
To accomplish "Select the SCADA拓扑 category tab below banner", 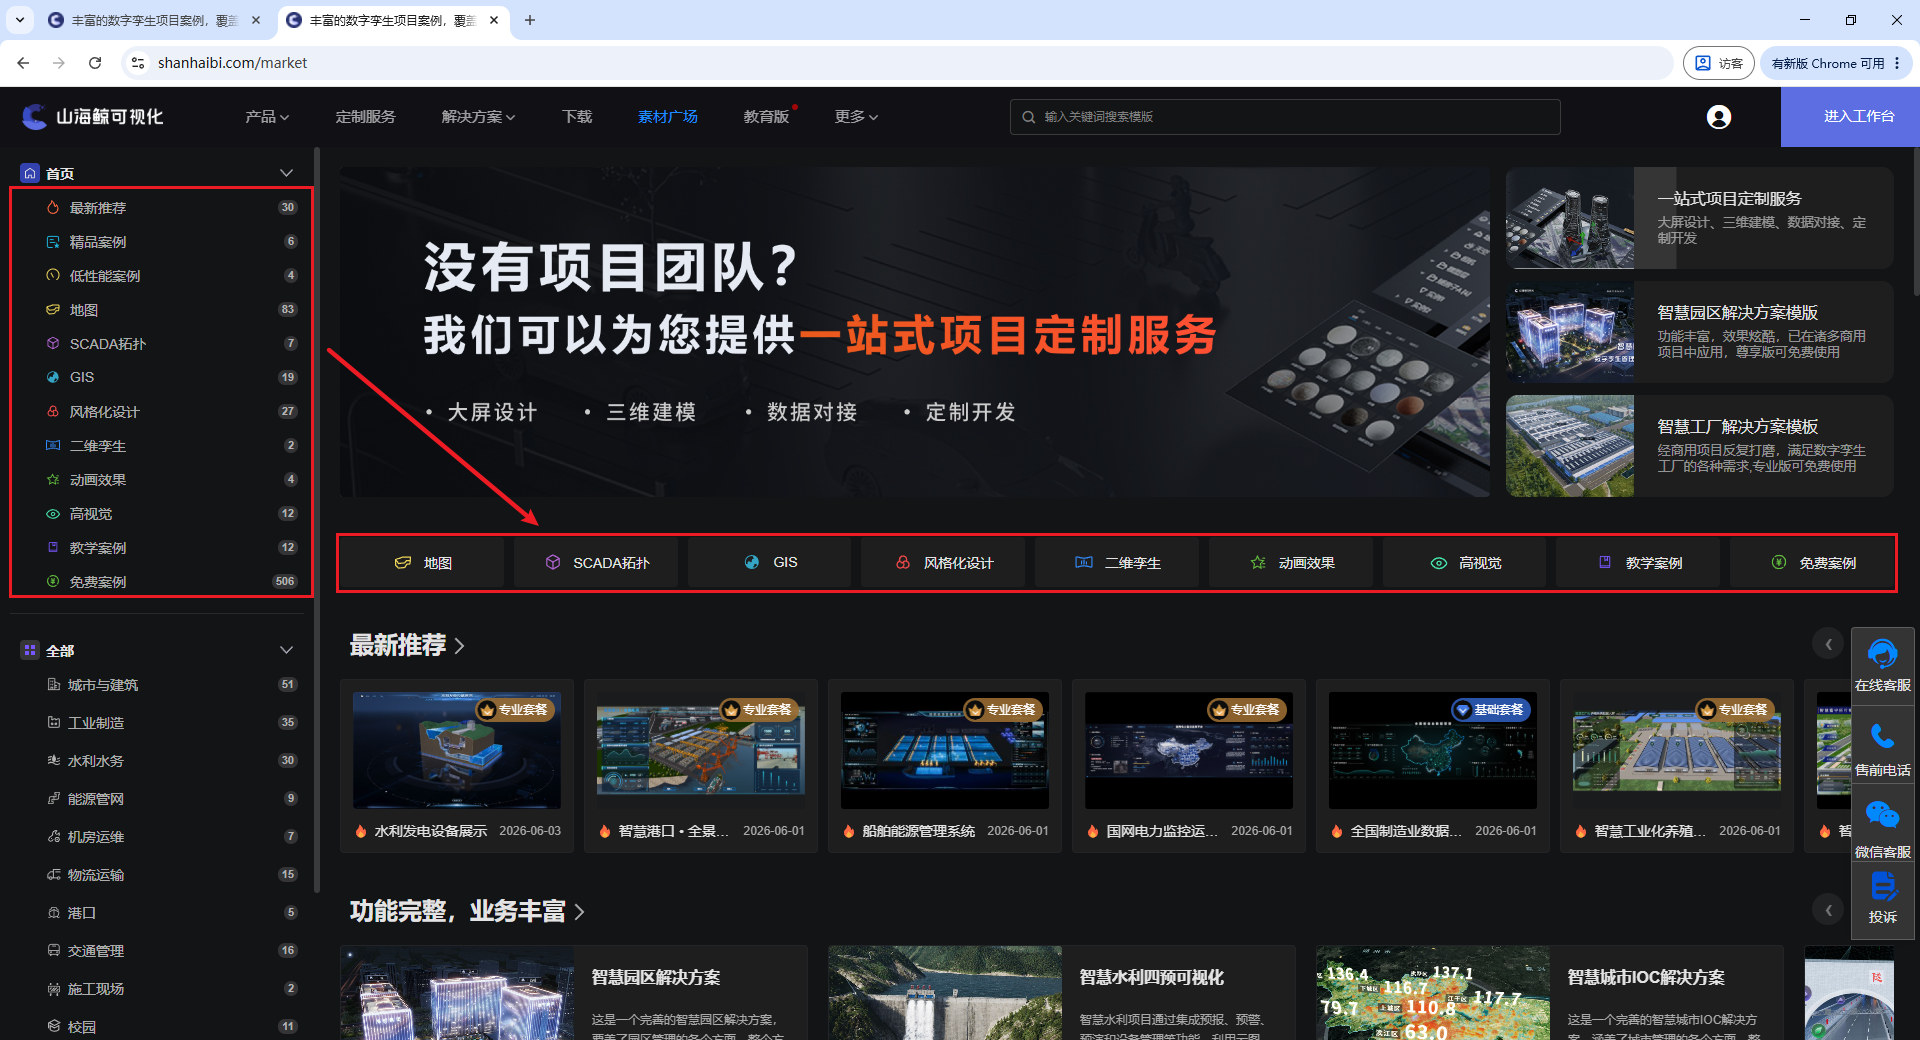I will point(596,563).
